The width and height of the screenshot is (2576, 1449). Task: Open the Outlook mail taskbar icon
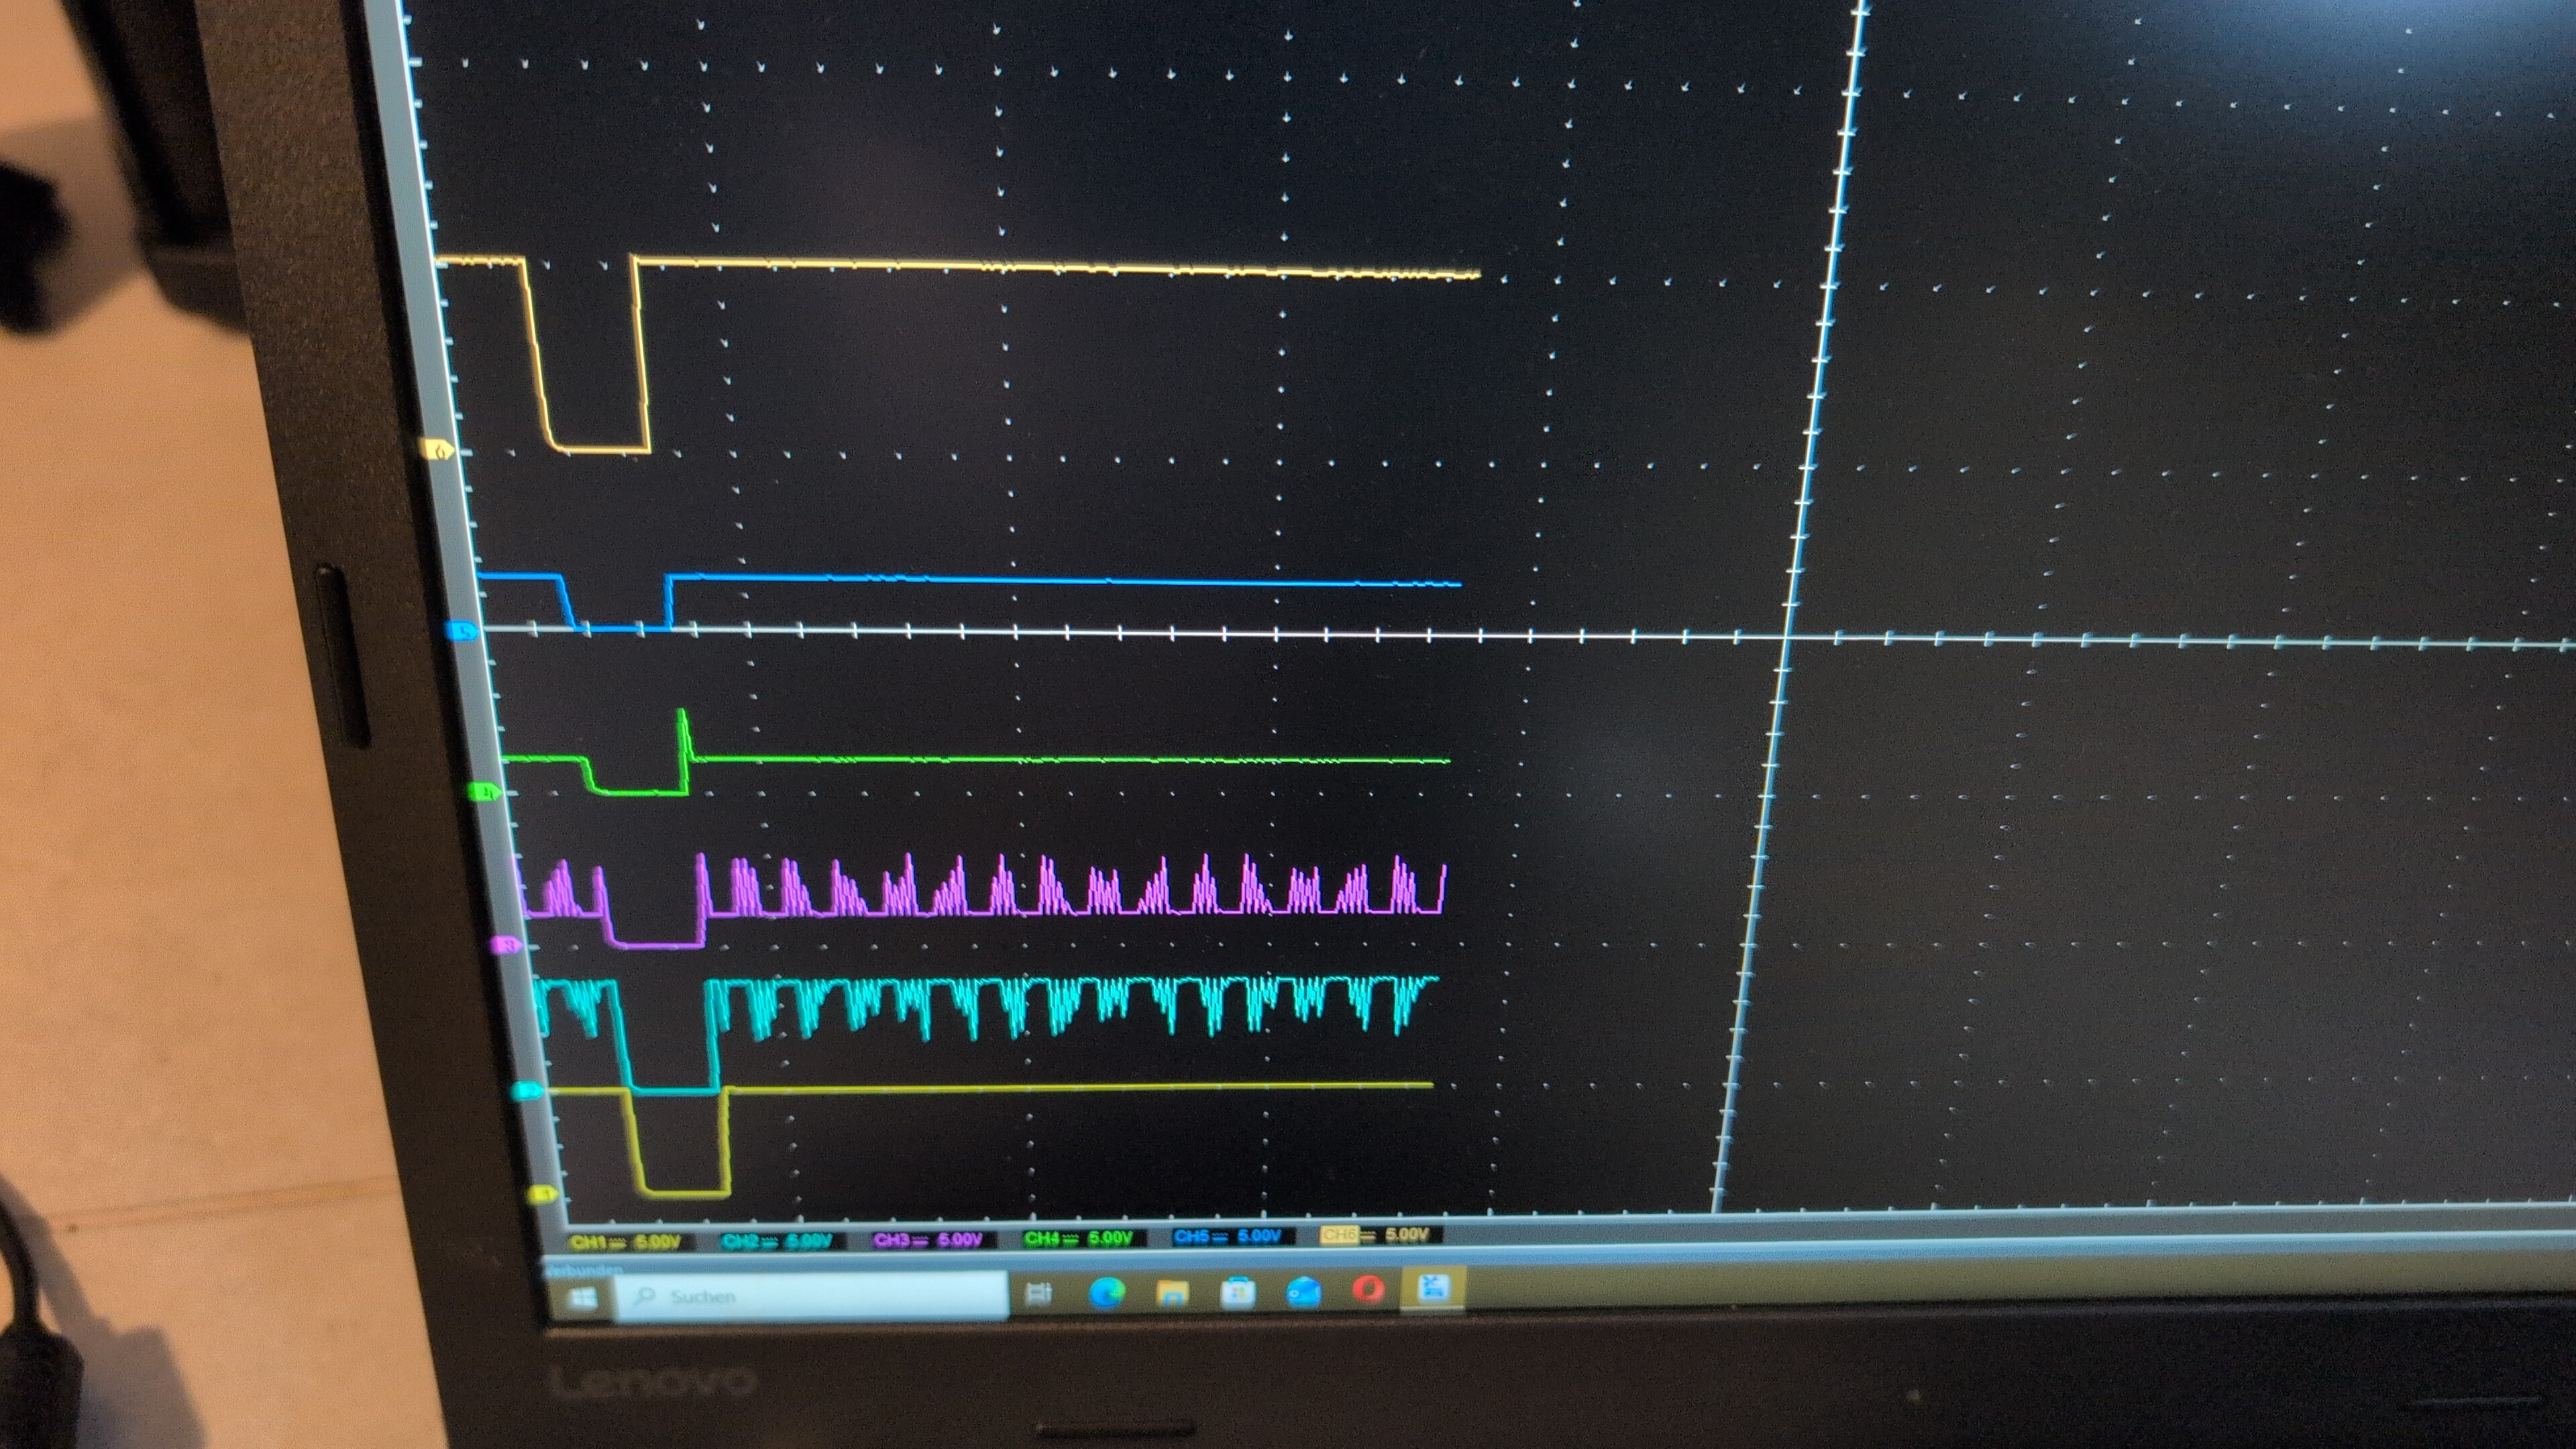pos(1304,1291)
